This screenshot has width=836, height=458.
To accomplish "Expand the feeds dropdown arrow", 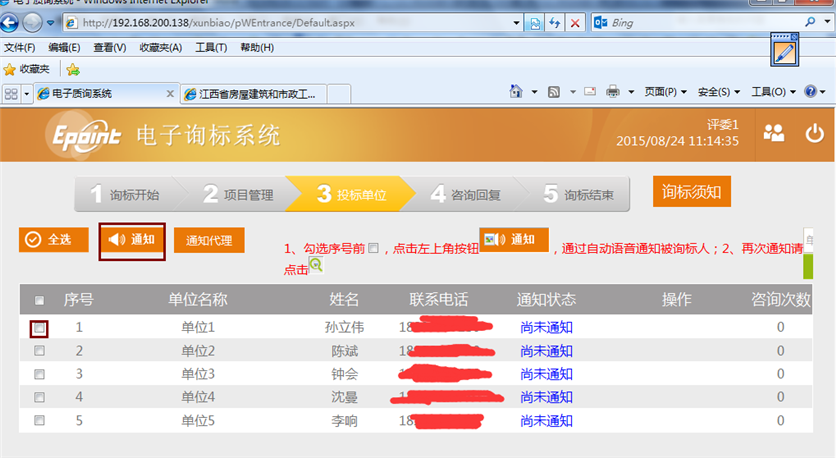I will (573, 92).
